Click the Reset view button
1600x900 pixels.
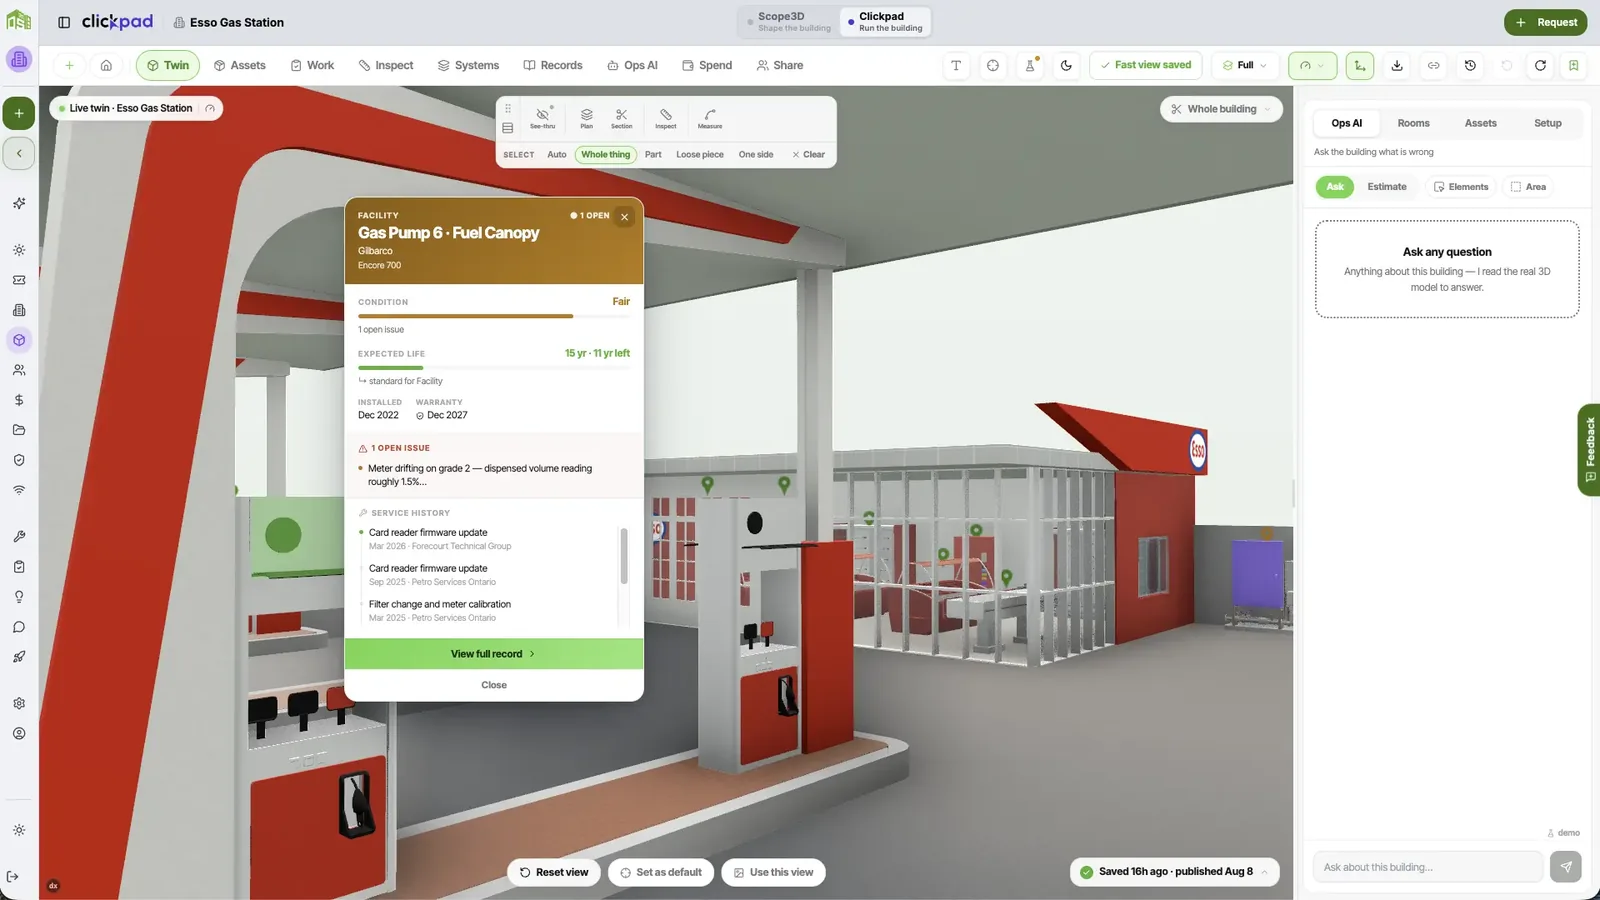554,872
